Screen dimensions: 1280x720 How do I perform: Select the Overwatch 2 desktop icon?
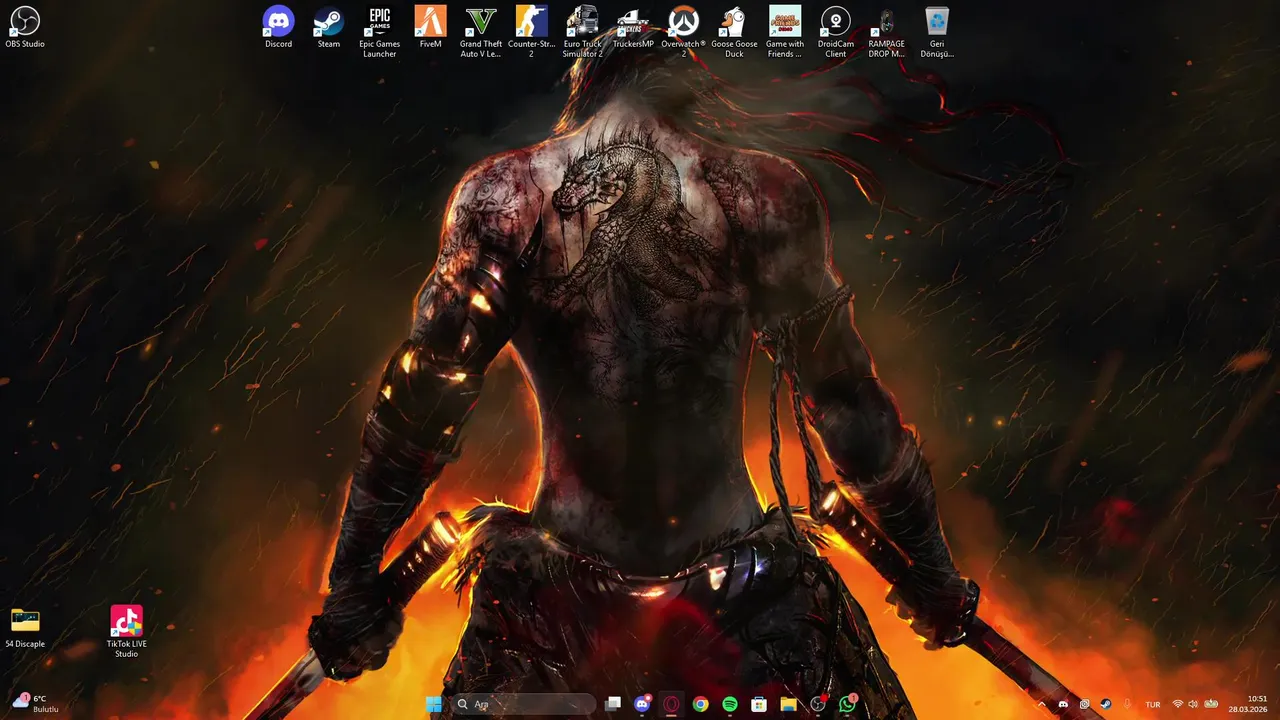pos(684,31)
